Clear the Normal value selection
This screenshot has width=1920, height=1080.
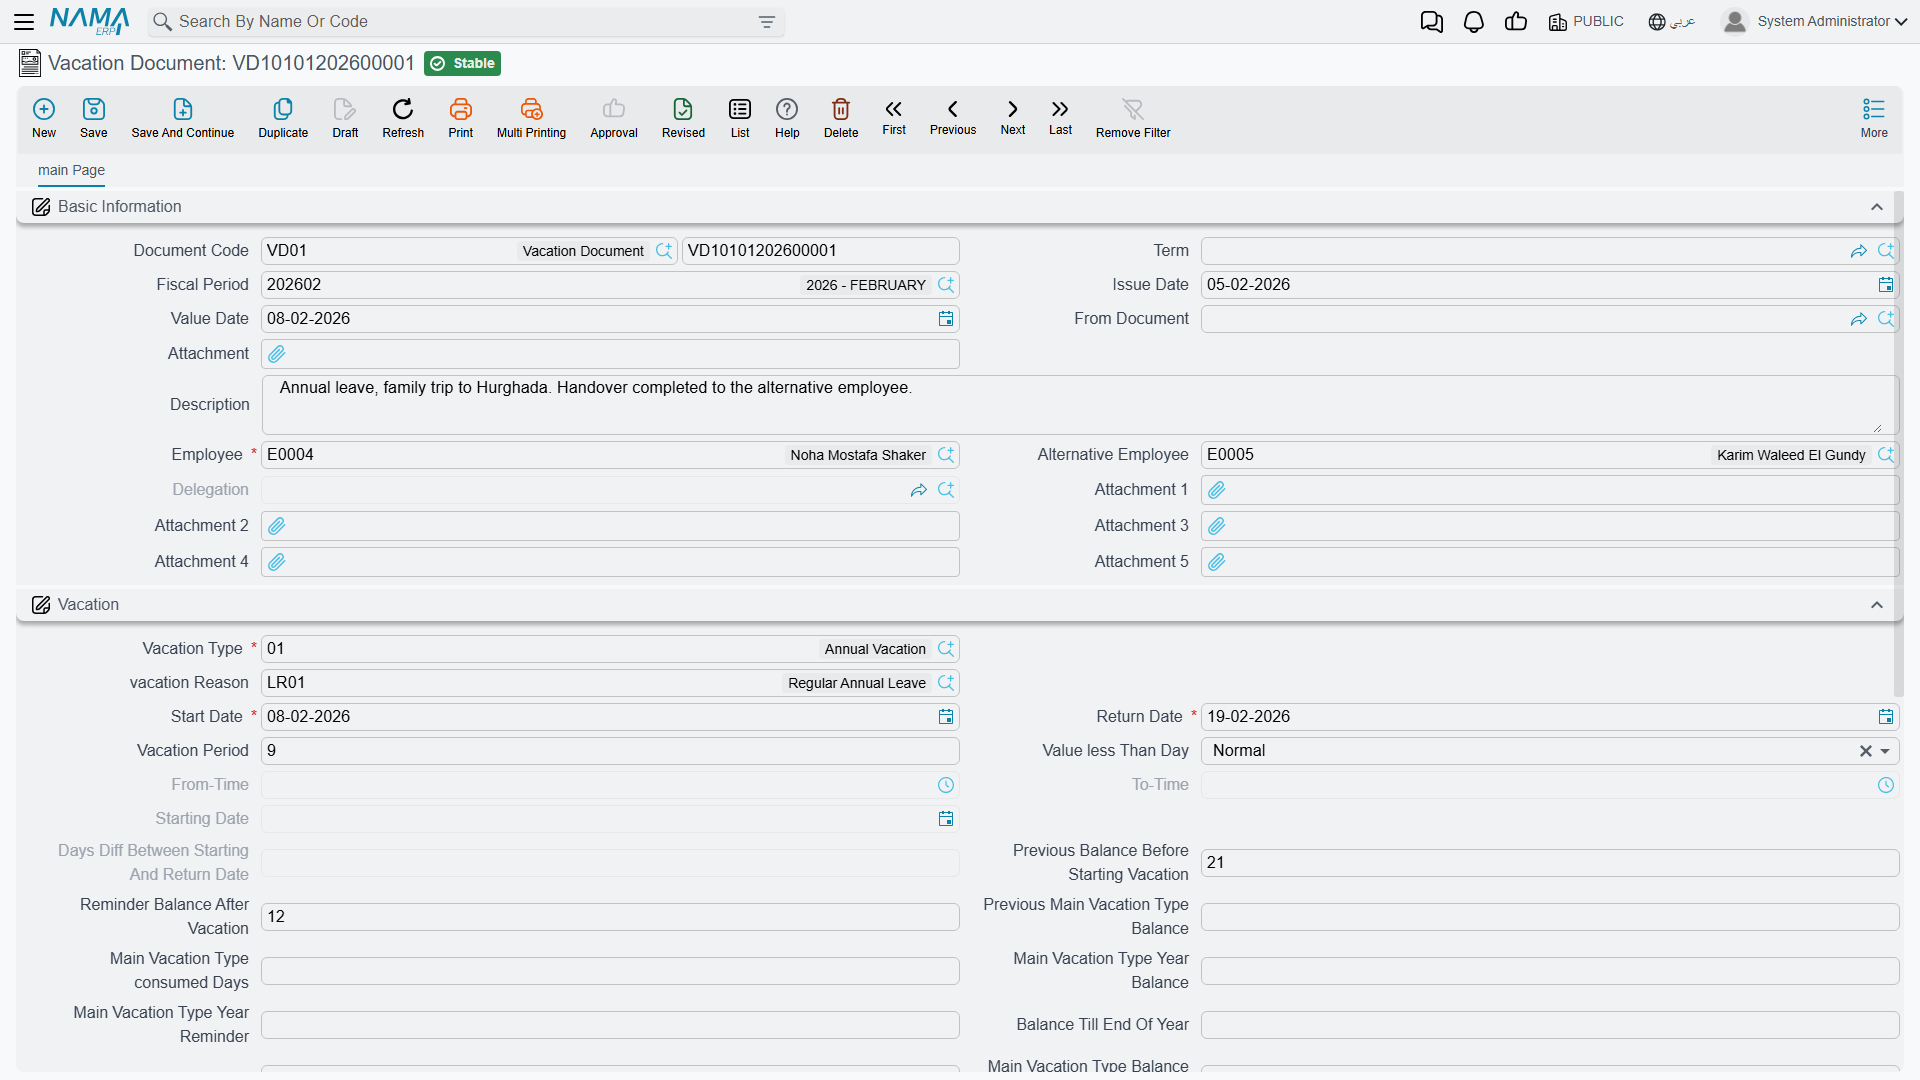click(1865, 751)
